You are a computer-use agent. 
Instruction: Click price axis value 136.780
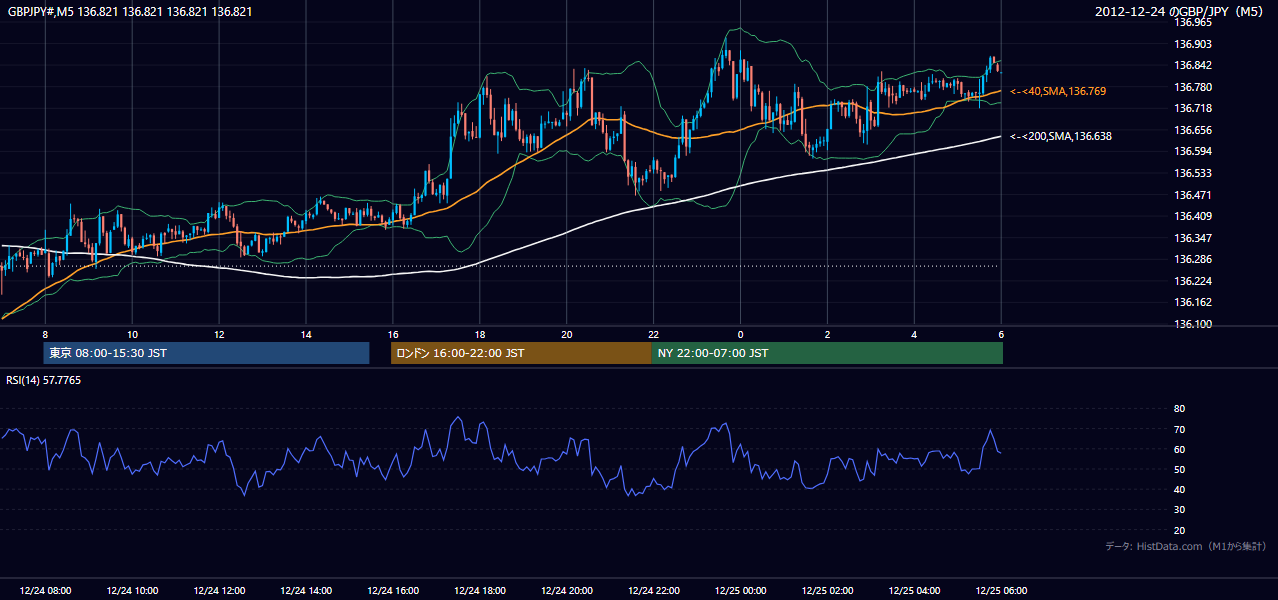[x=1193, y=87]
